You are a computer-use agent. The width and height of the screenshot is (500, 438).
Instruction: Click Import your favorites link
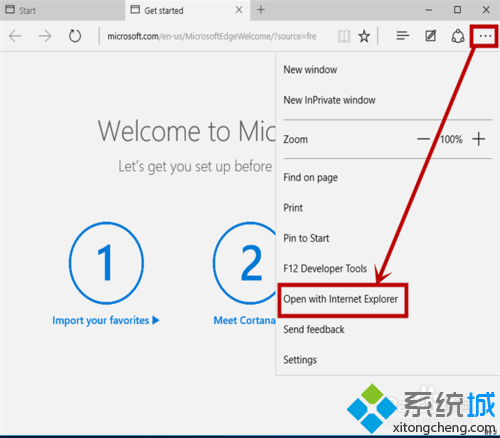(106, 321)
